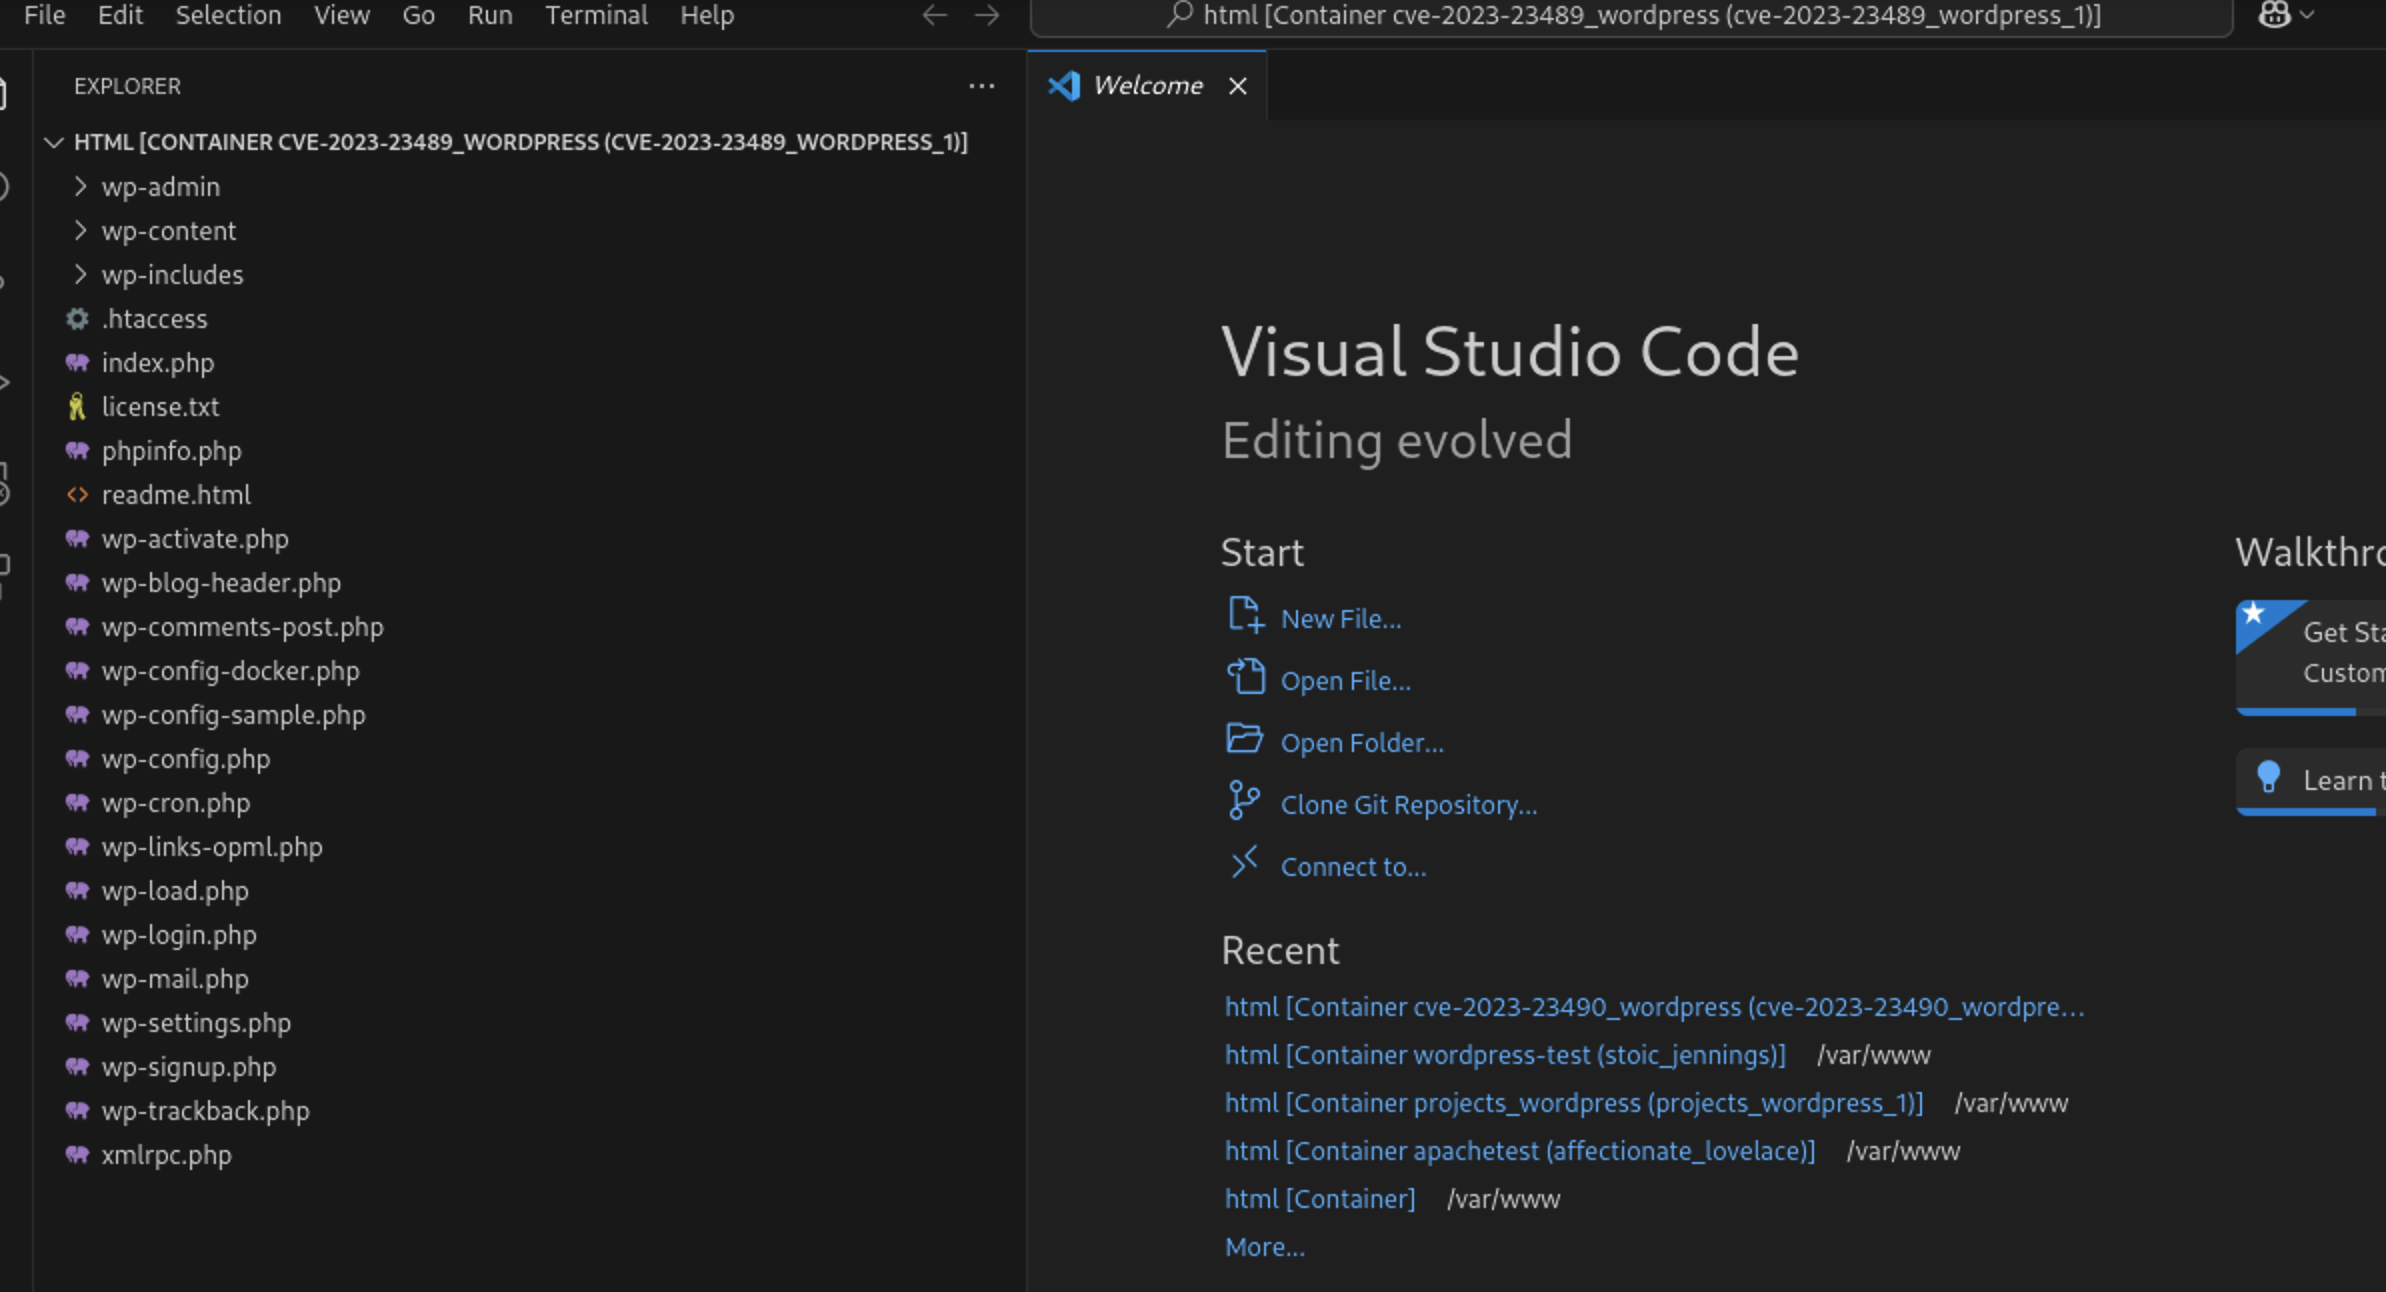Close the Welcome tab
Screen dimensions: 2386x1292
click(1238, 86)
